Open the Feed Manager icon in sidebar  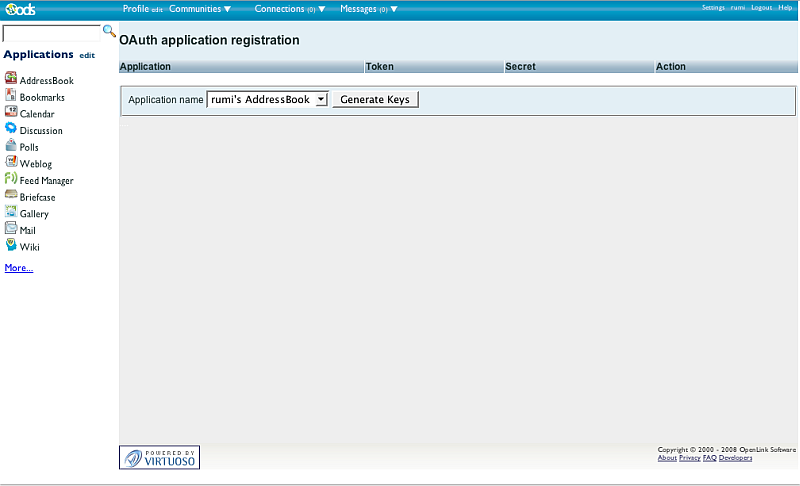point(11,178)
